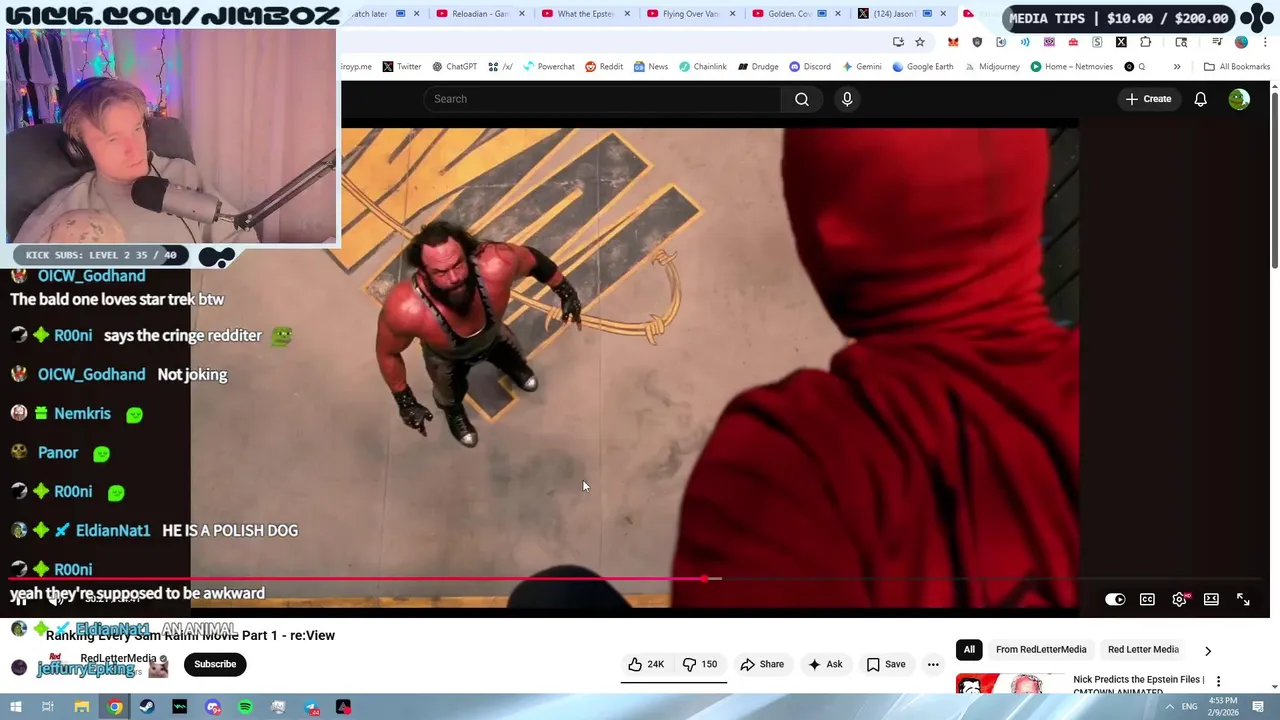
Task: Click the Create button on YouTube
Action: (x=1148, y=99)
